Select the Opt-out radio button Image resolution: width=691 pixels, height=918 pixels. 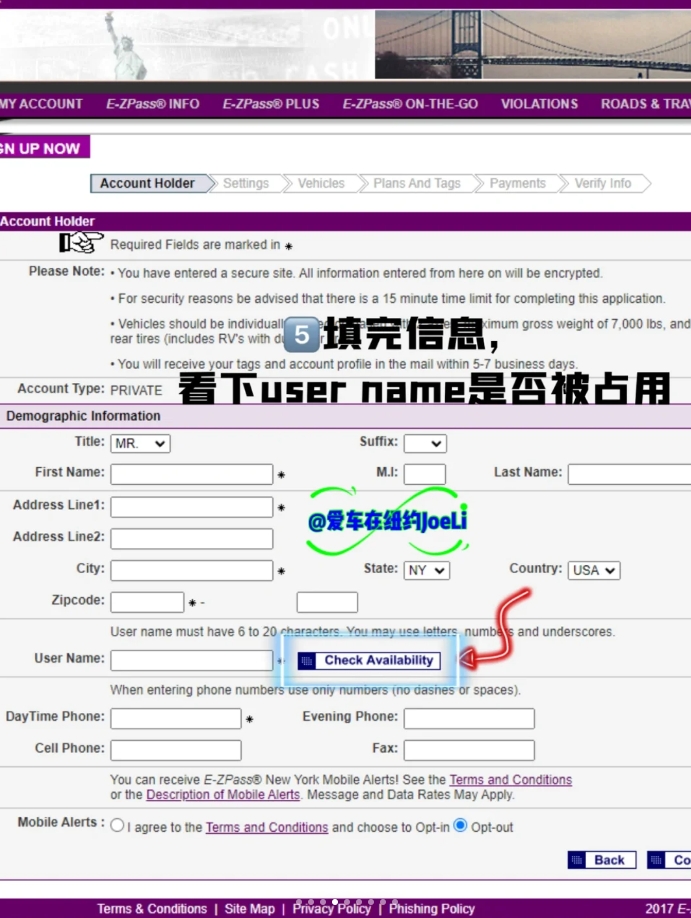460,825
